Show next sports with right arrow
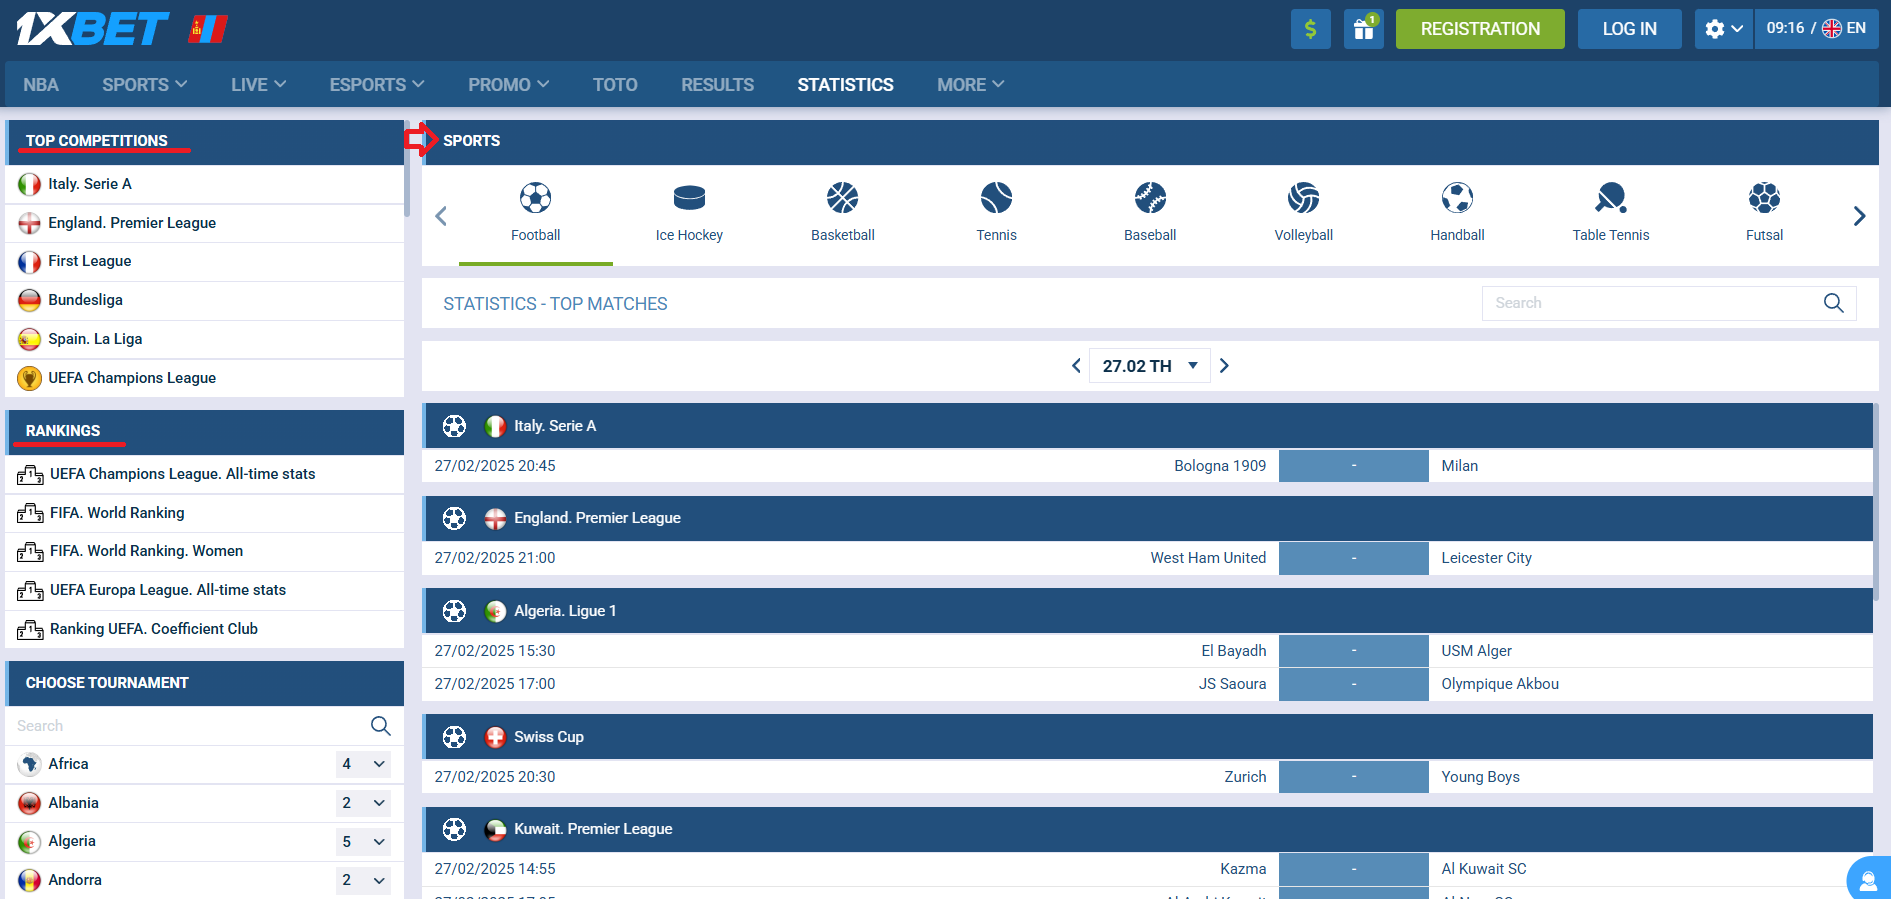Image resolution: width=1891 pixels, height=899 pixels. pyautogui.click(x=1859, y=216)
